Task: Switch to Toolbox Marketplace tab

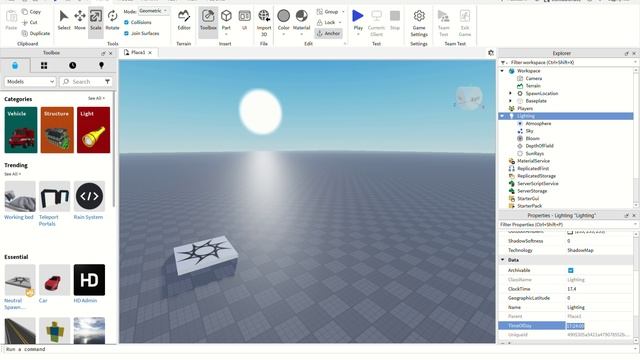Action: 15,65
